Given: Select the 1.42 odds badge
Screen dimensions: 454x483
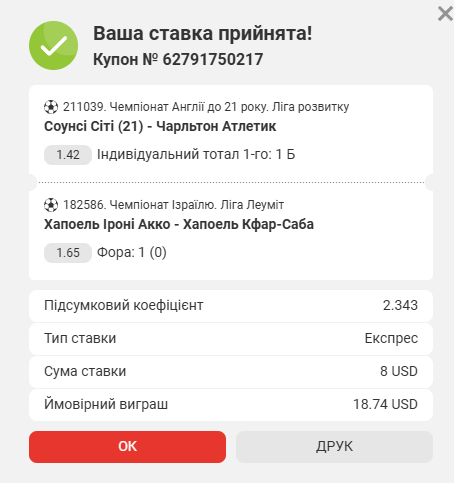Looking at the screenshot, I should [x=68, y=155].
